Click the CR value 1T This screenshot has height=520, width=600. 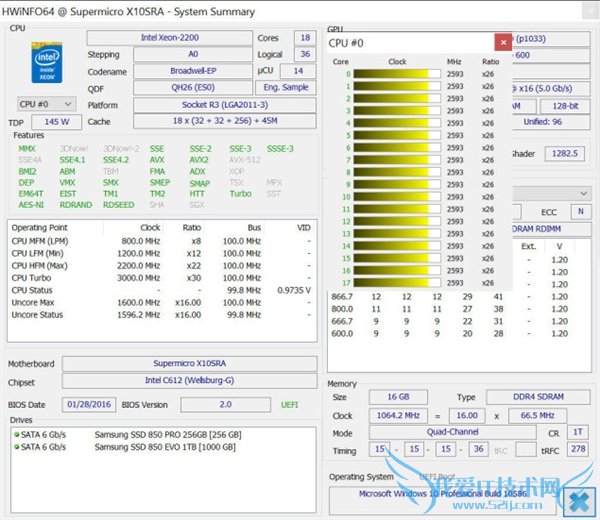coord(577,432)
